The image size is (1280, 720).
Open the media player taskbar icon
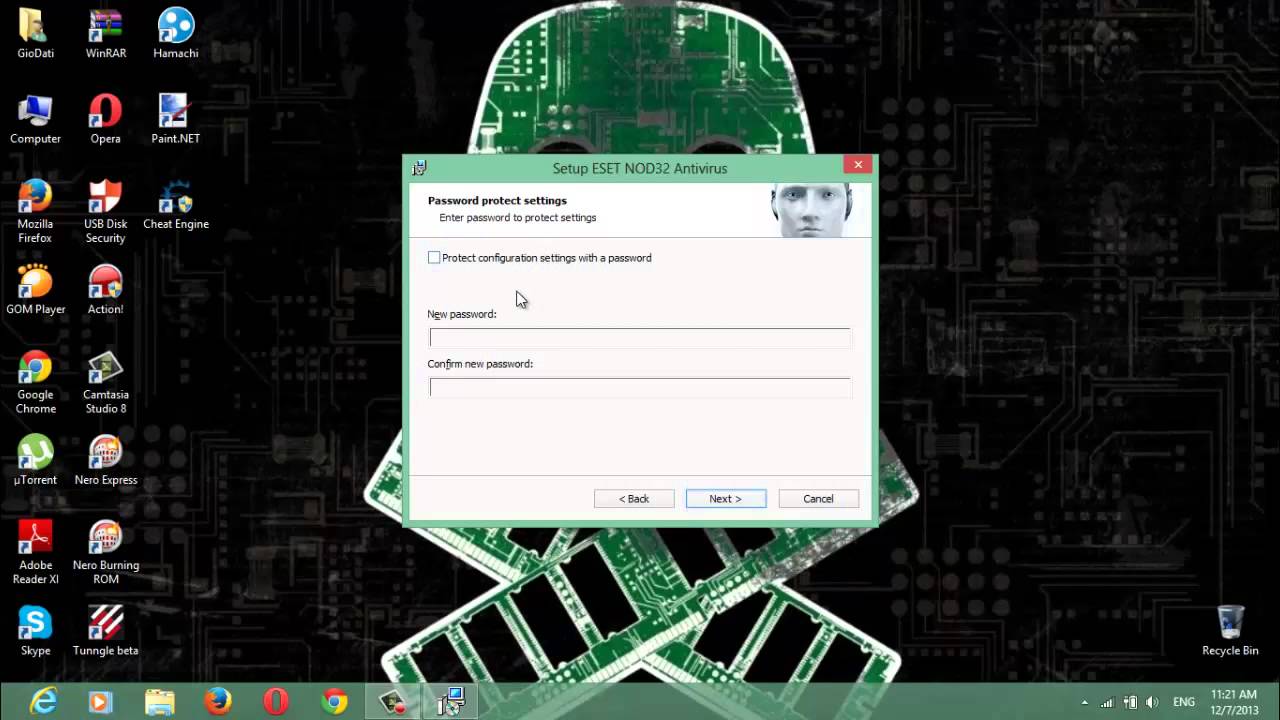pos(100,702)
